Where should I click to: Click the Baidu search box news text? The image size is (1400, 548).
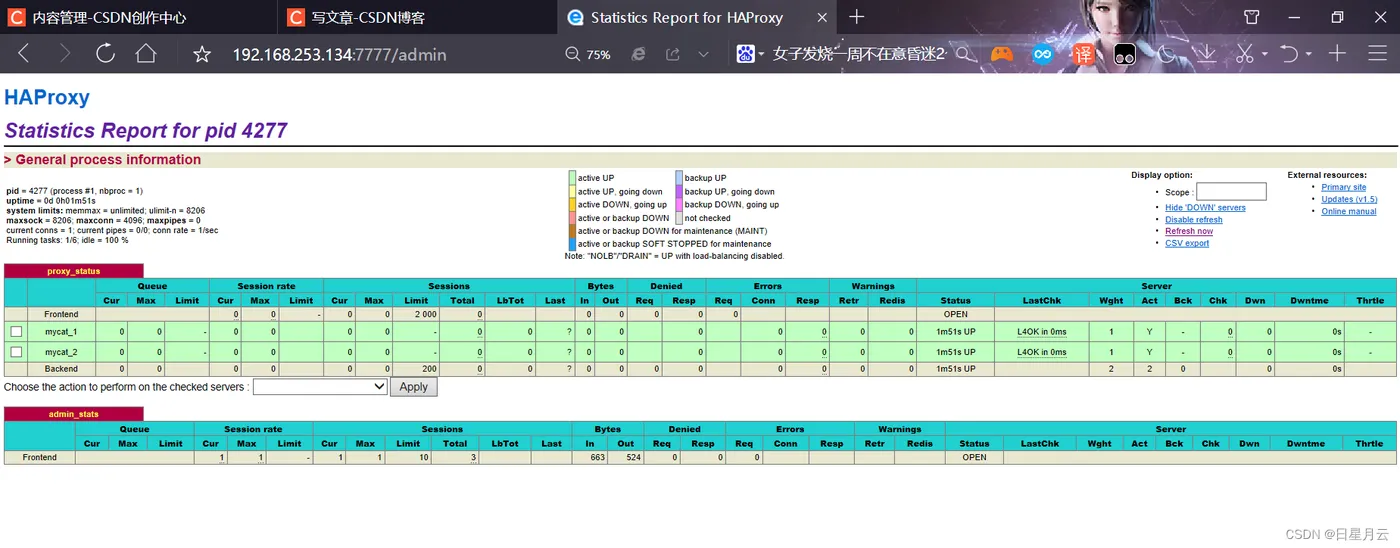click(x=858, y=55)
